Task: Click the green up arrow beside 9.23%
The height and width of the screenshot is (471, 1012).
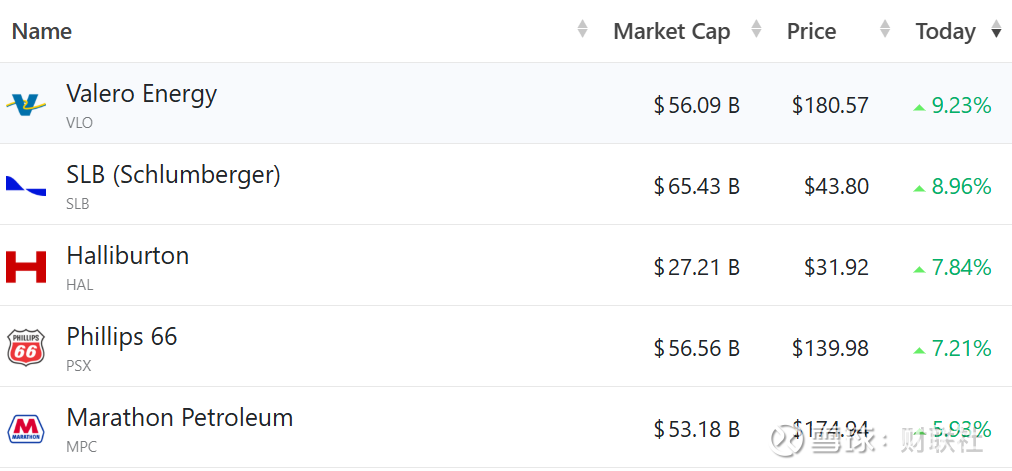Action: click(x=919, y=106)
